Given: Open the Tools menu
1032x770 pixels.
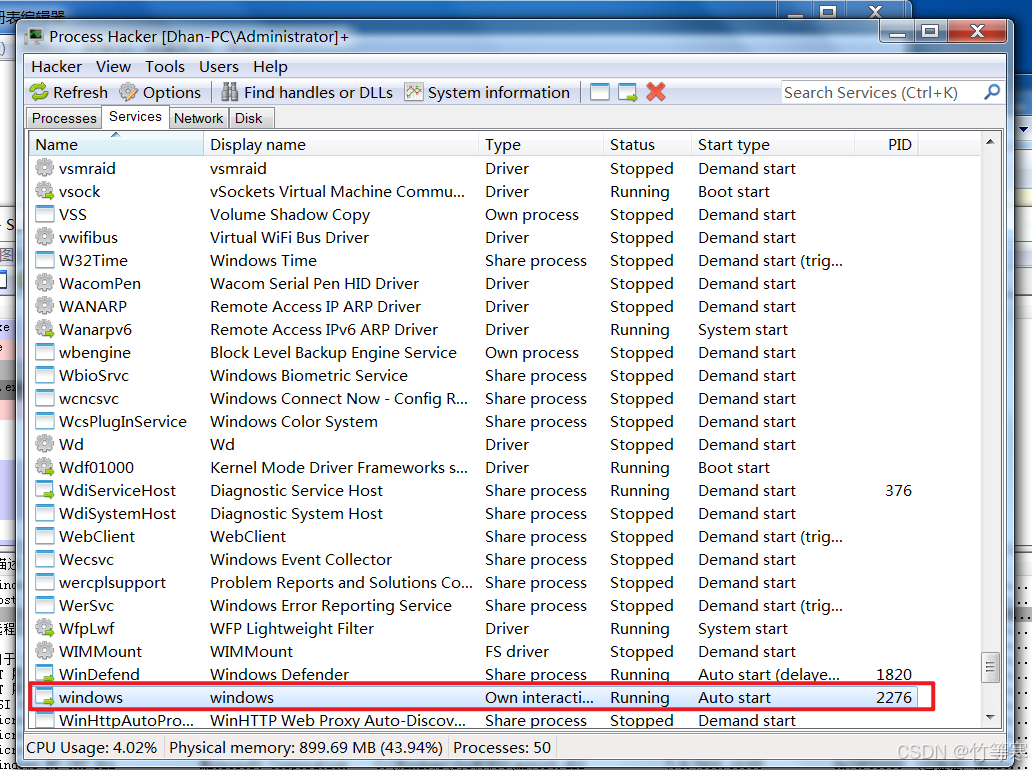Looking at the screenshot, I should click(165, 66).
